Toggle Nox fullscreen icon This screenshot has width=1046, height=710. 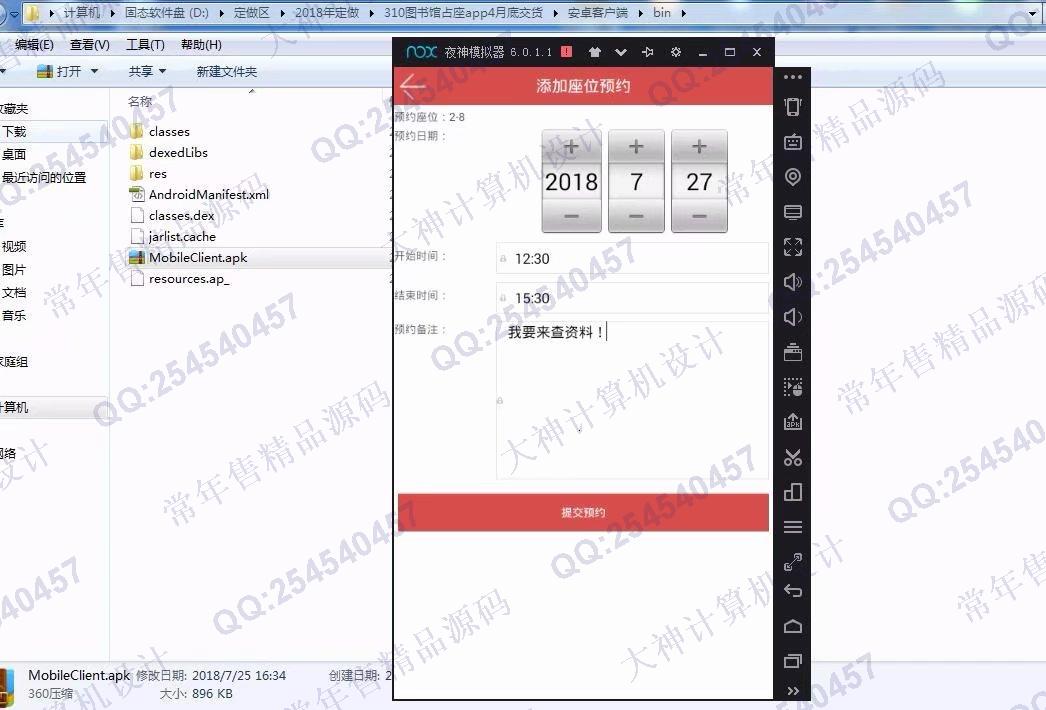point(793,247)
